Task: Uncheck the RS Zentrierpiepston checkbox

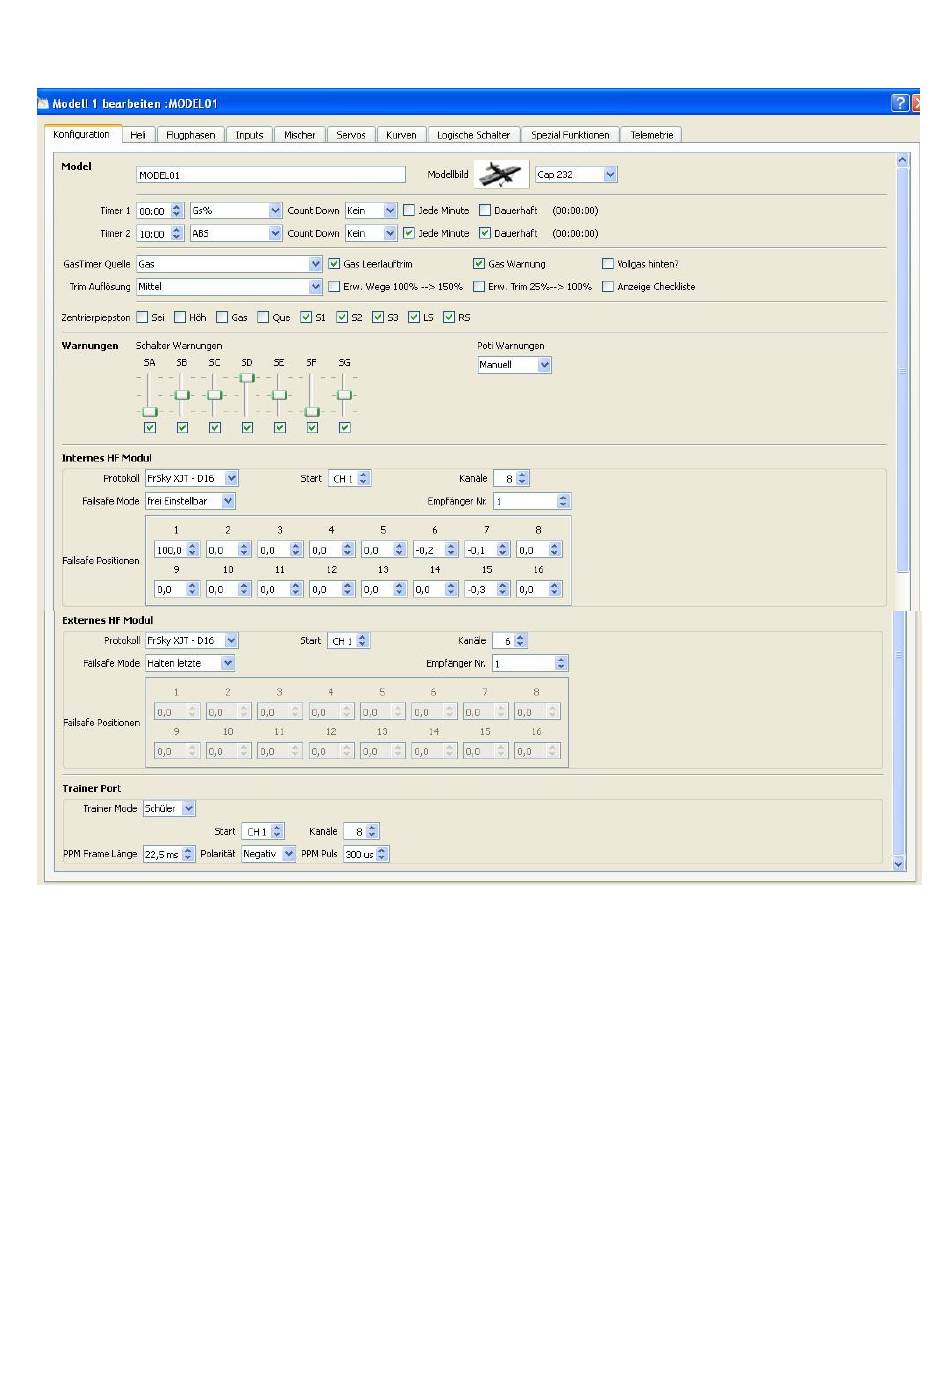Action: point(449,317)
